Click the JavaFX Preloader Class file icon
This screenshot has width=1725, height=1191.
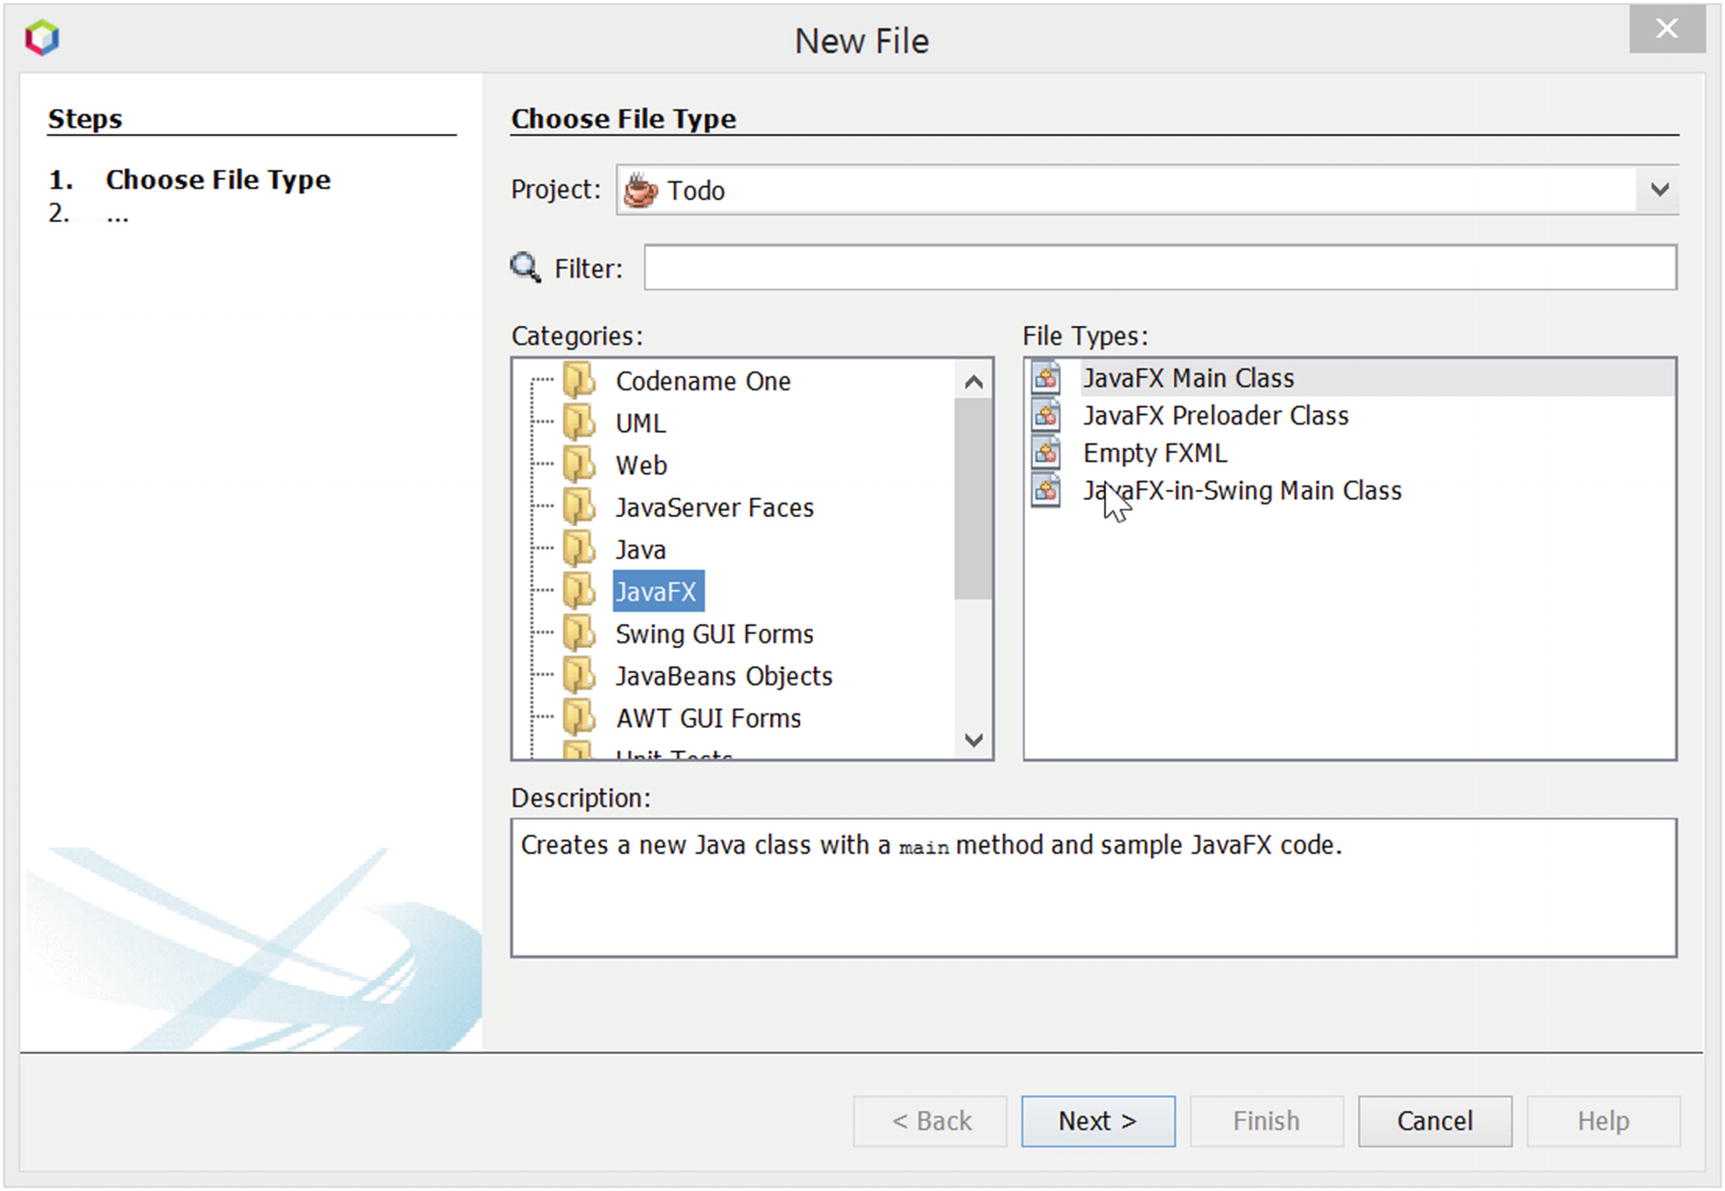click(x=1046, y=415)
